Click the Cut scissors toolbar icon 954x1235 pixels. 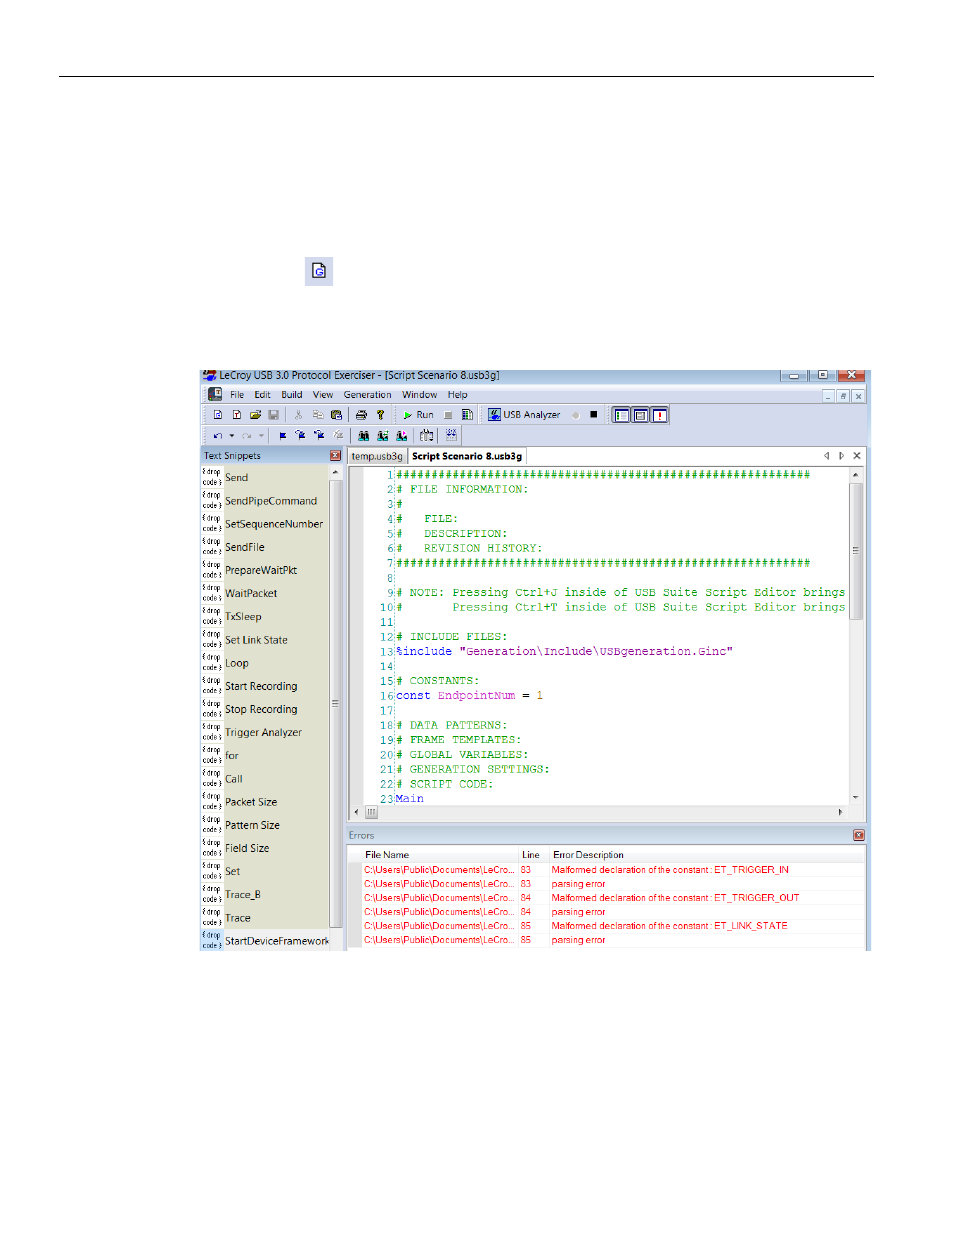pos(298,415)
